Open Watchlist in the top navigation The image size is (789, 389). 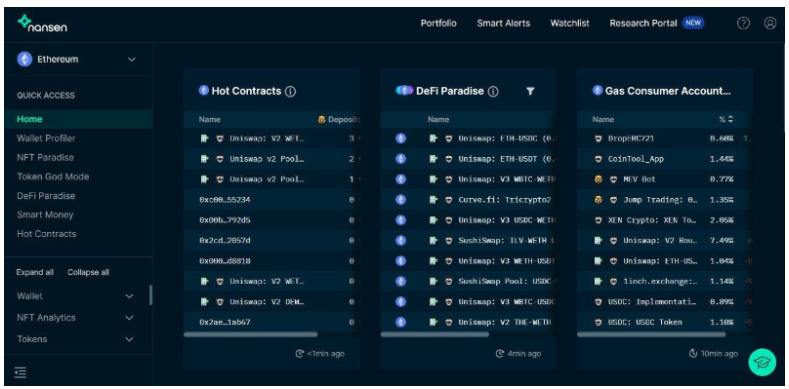pyautogui.click(x=570, y=23)
